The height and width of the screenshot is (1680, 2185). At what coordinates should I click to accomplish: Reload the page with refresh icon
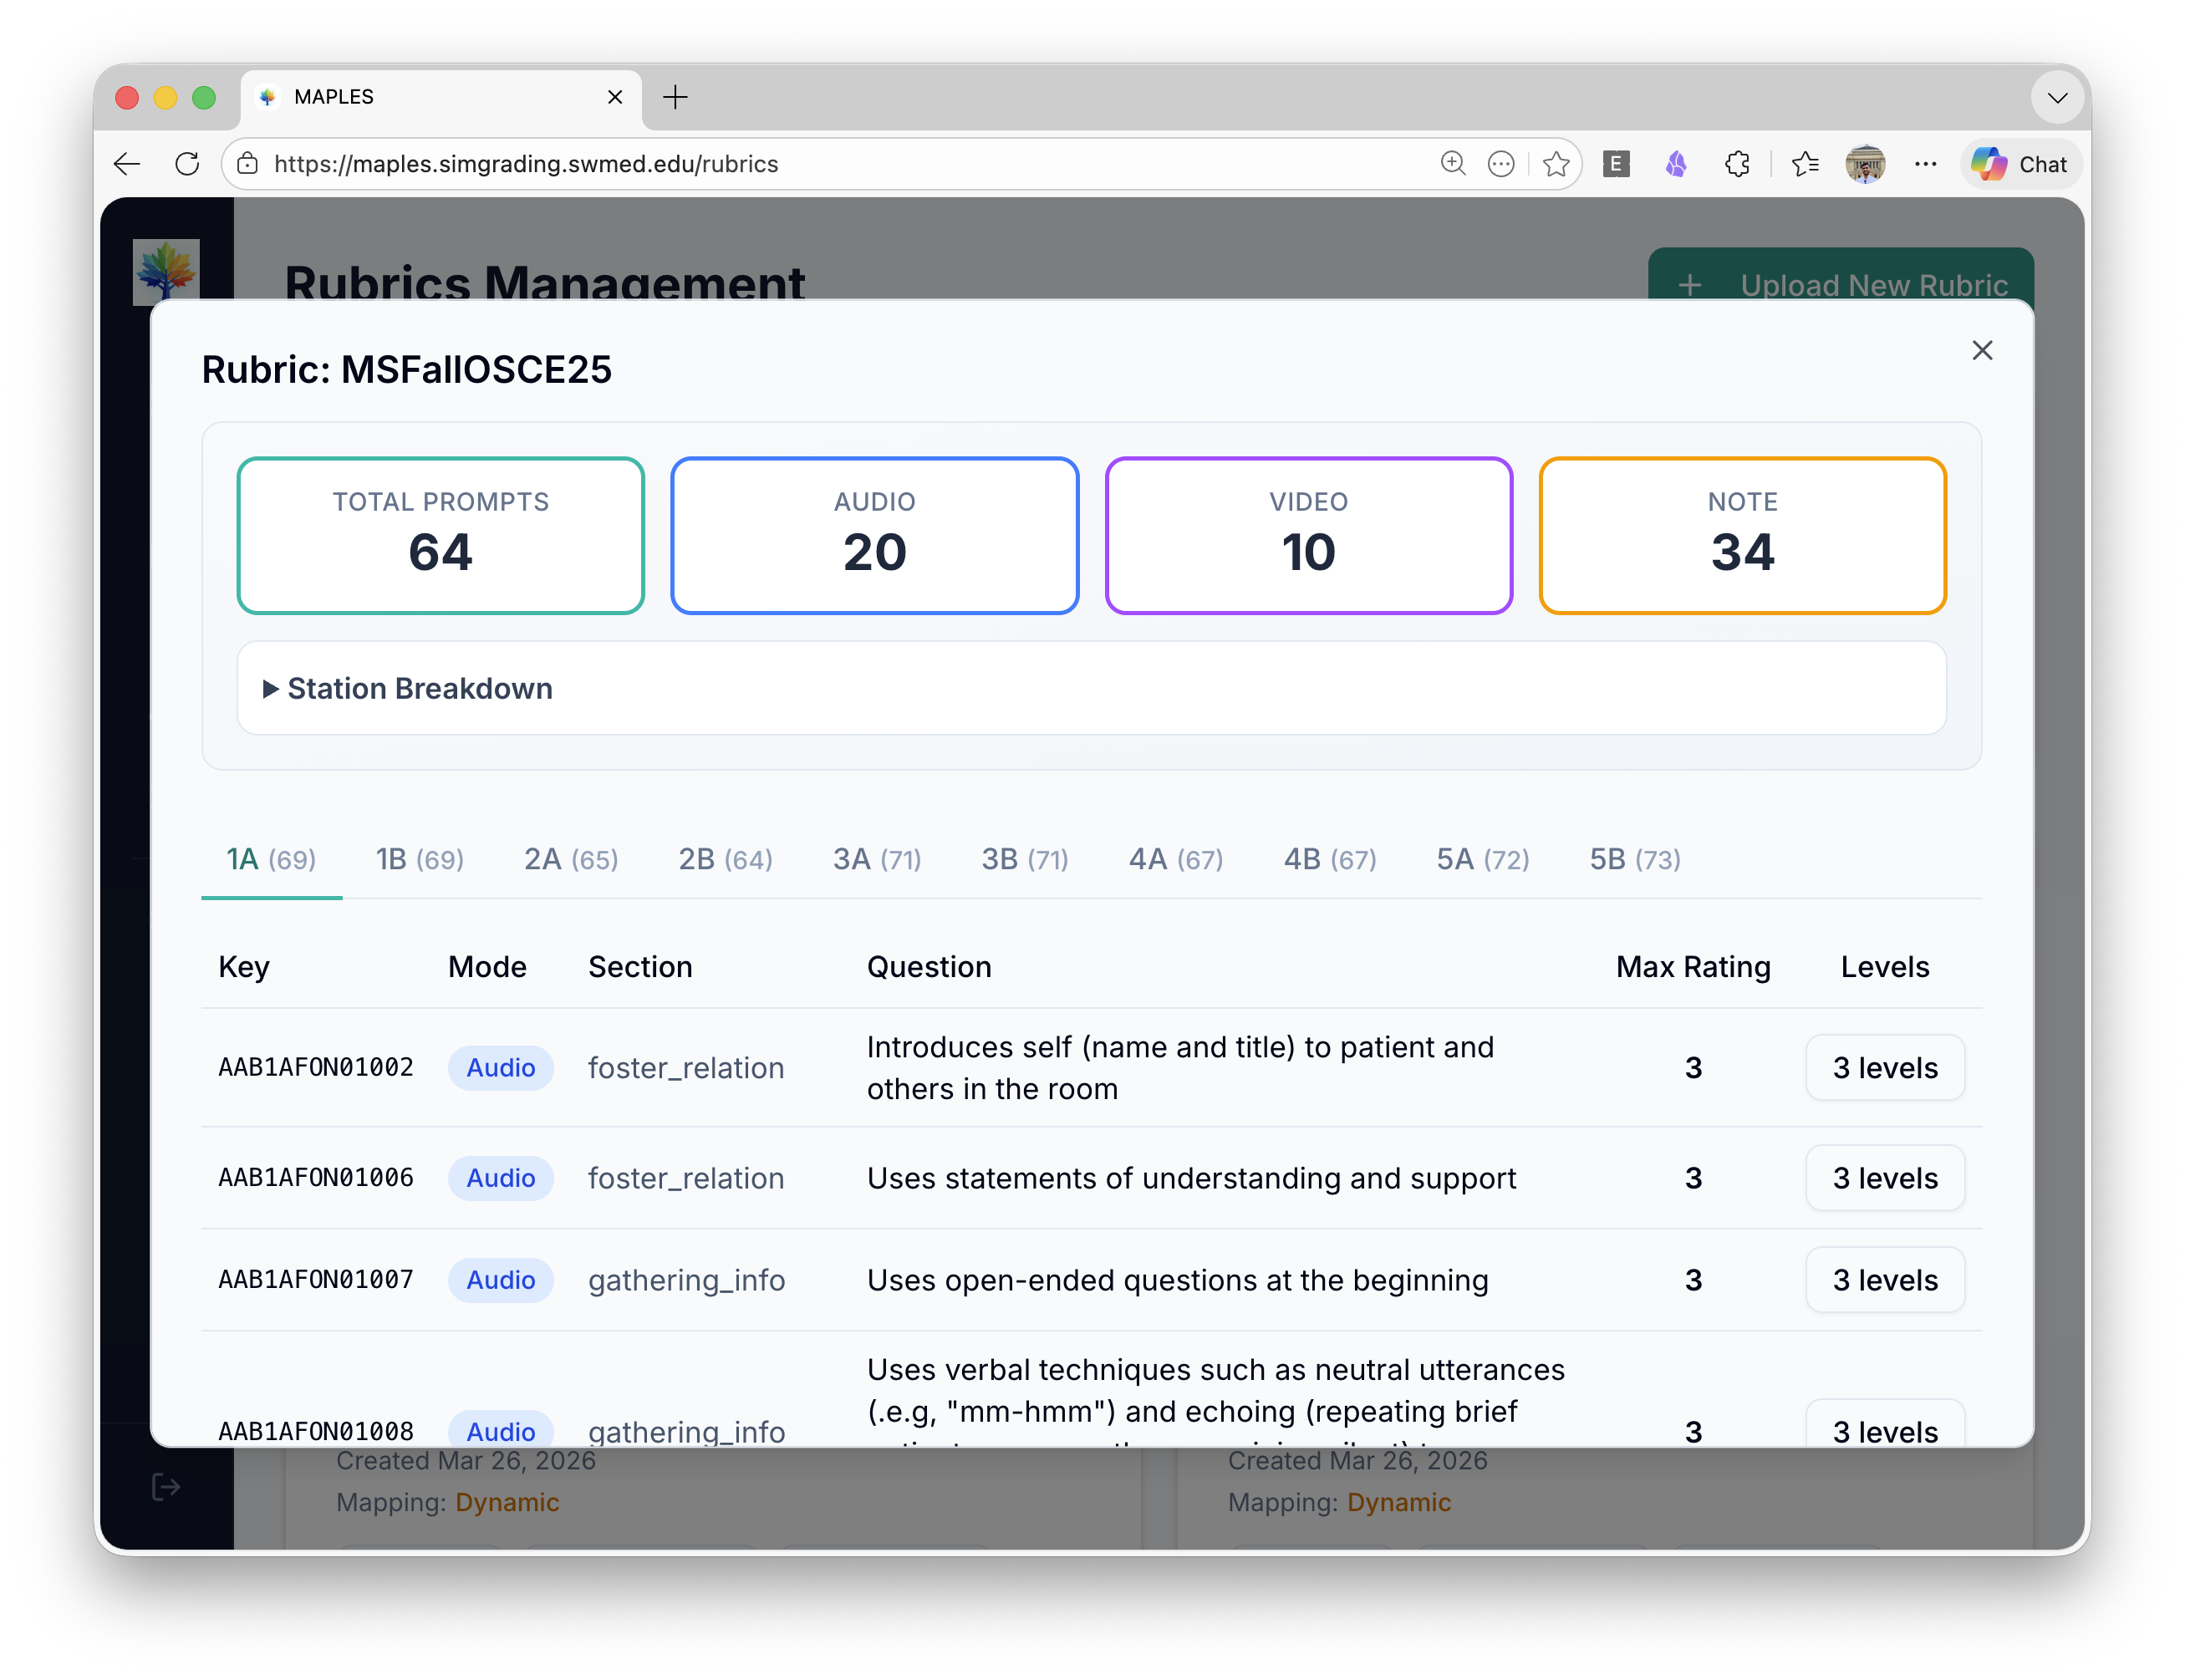pyautogui.click(x=187, y=164)
